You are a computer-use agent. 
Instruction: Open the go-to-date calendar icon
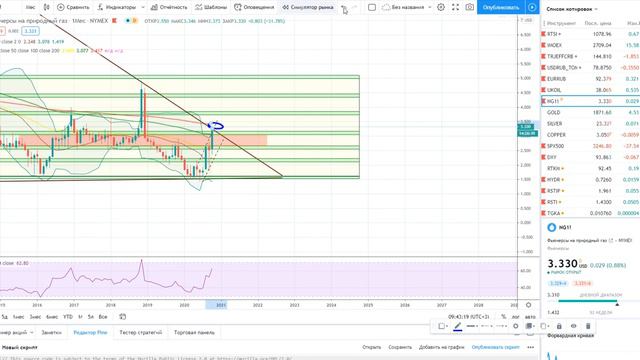(x=122, y=317)
